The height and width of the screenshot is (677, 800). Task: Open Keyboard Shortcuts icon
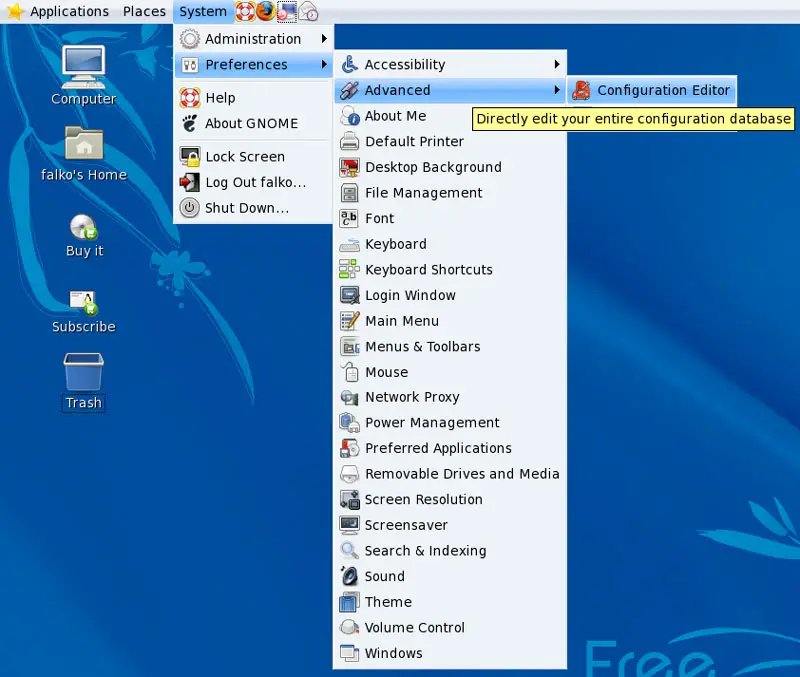[350, 269]
